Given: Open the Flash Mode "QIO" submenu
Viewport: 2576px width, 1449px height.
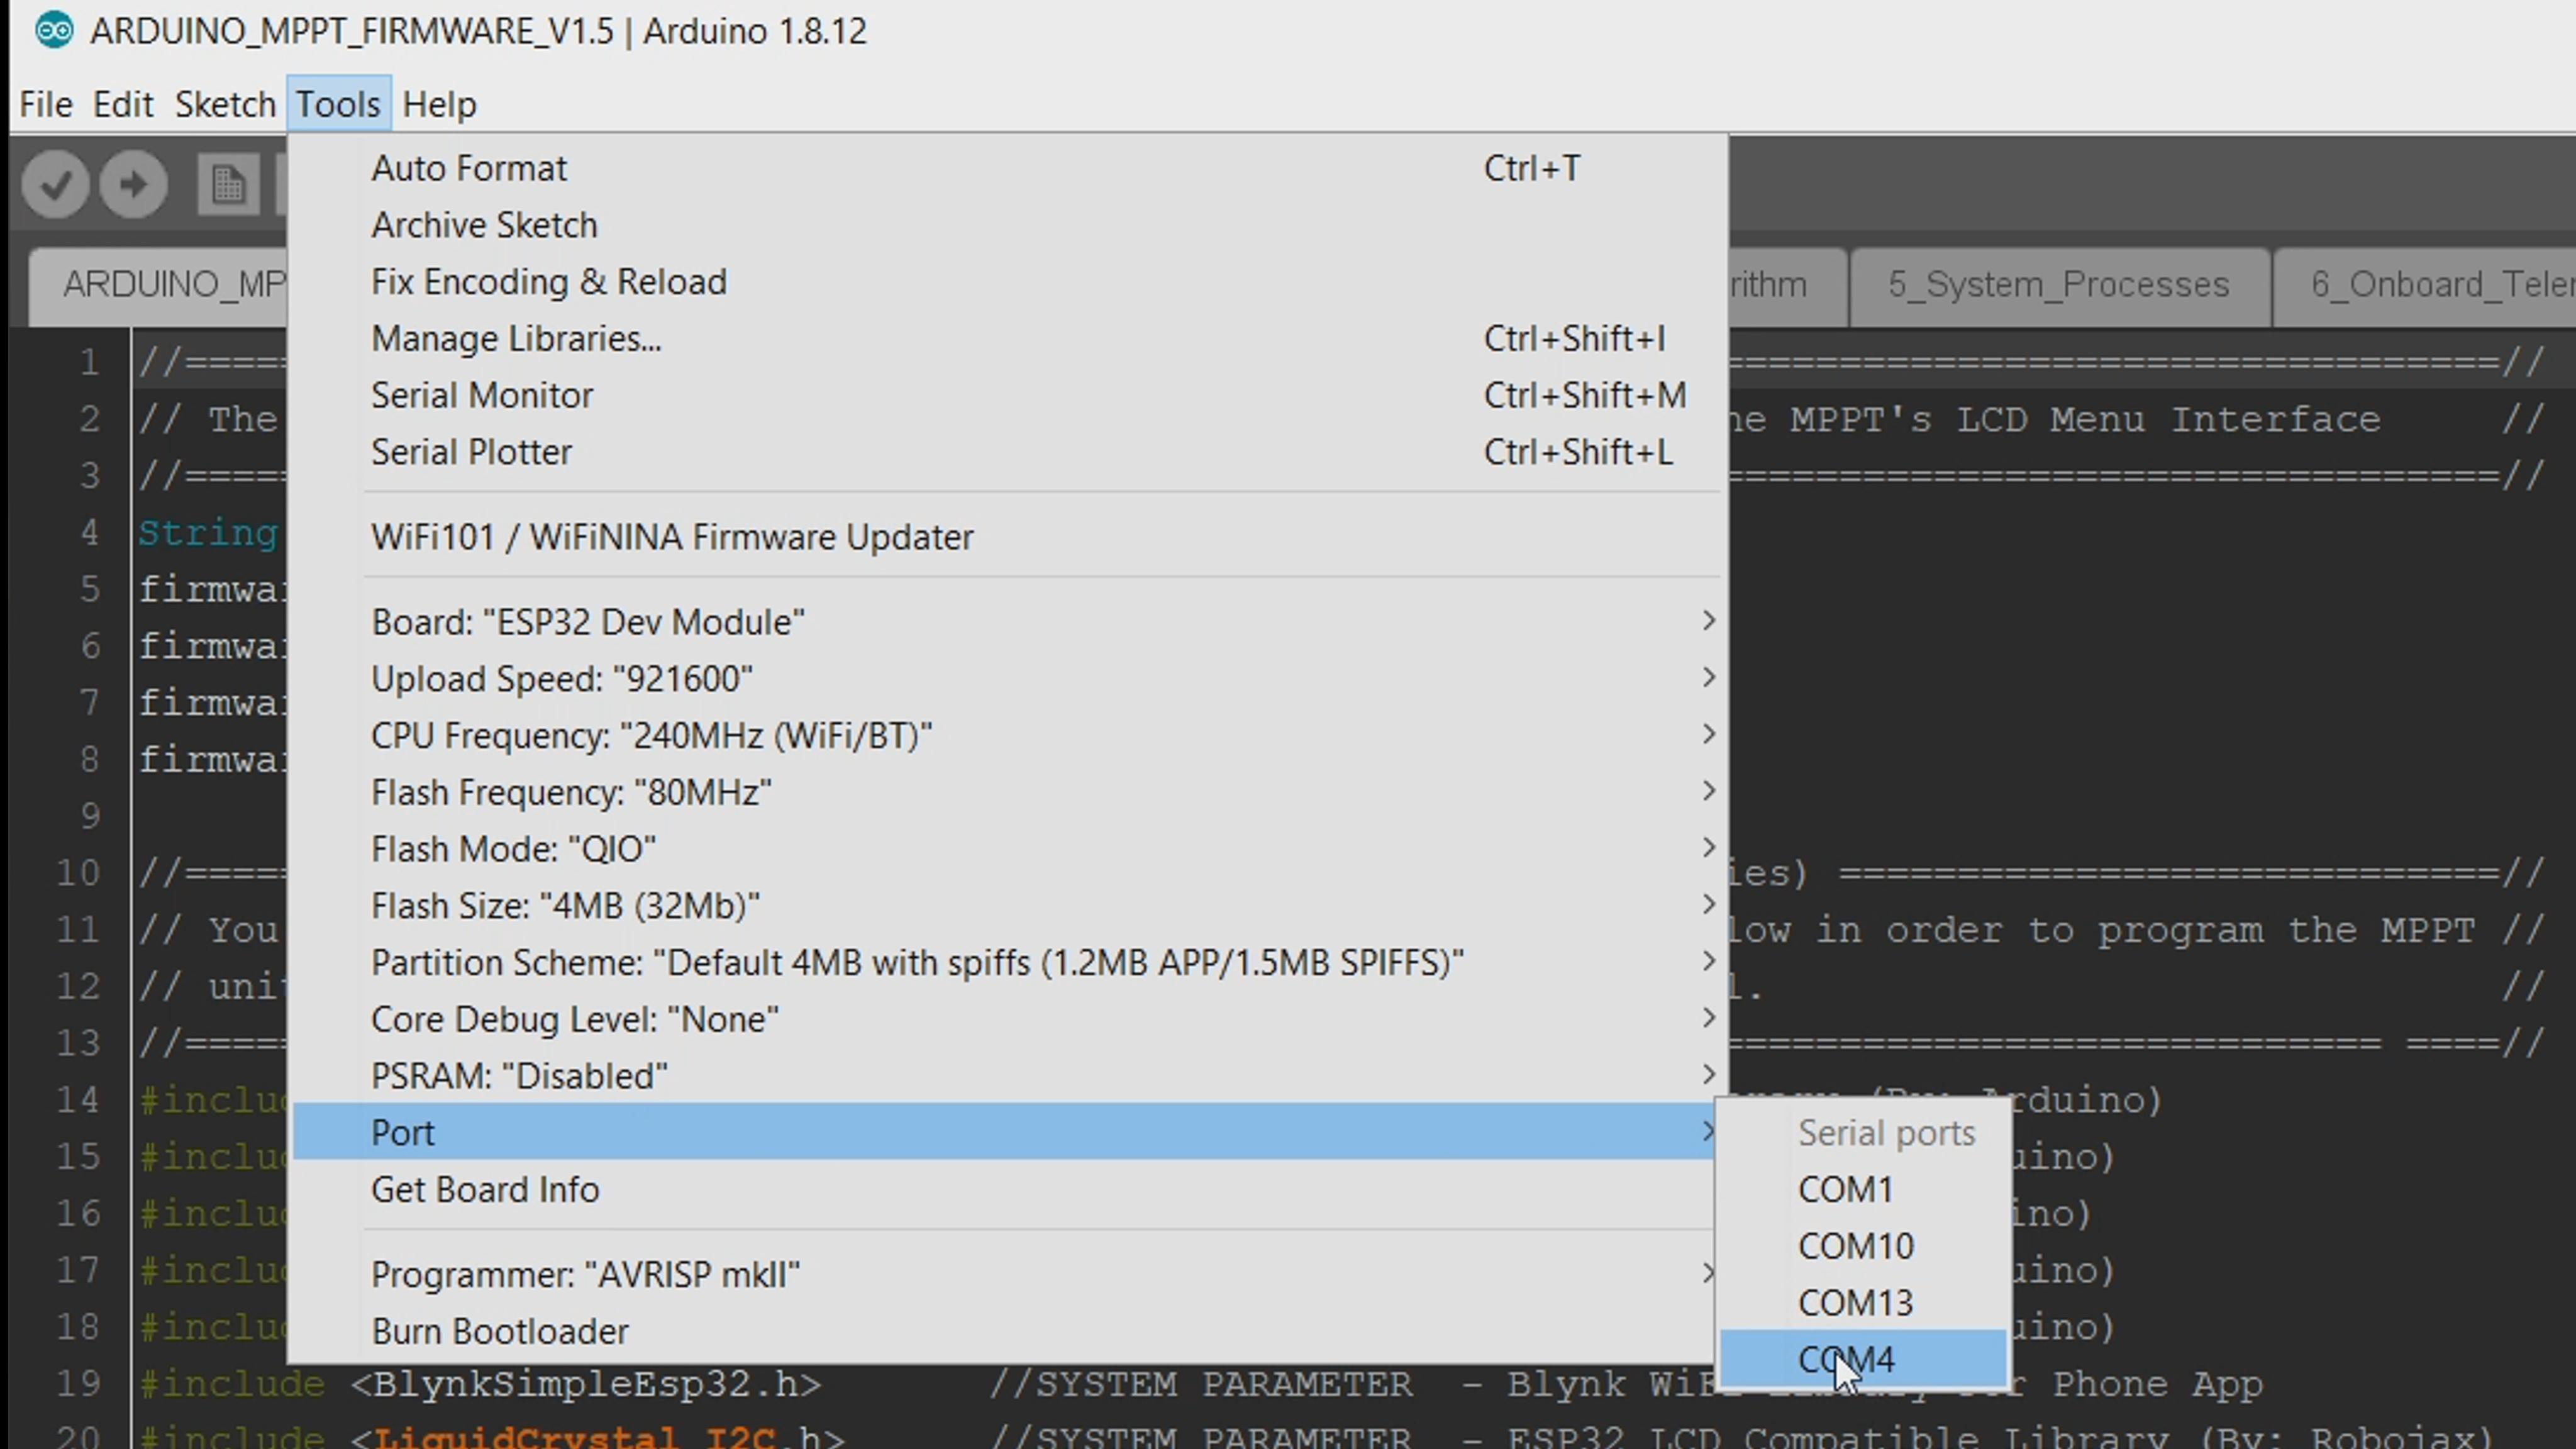Looking at the screenshot, I should click(x=513, y=849).
